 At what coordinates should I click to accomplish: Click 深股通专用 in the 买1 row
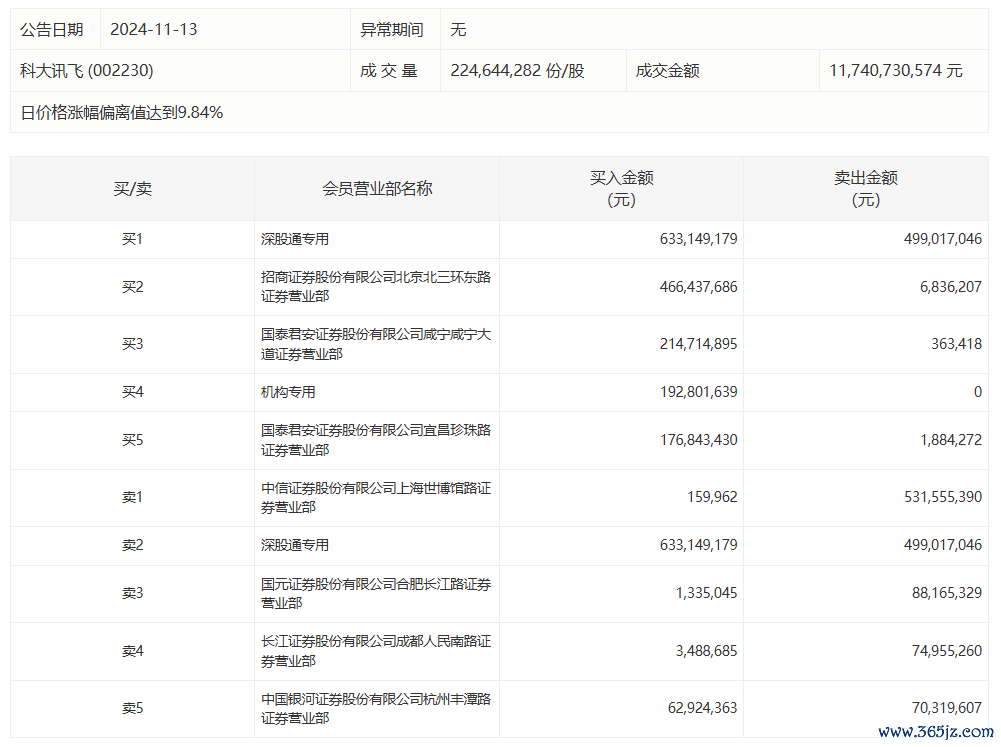pyautogui.click(x=295, y=239)
